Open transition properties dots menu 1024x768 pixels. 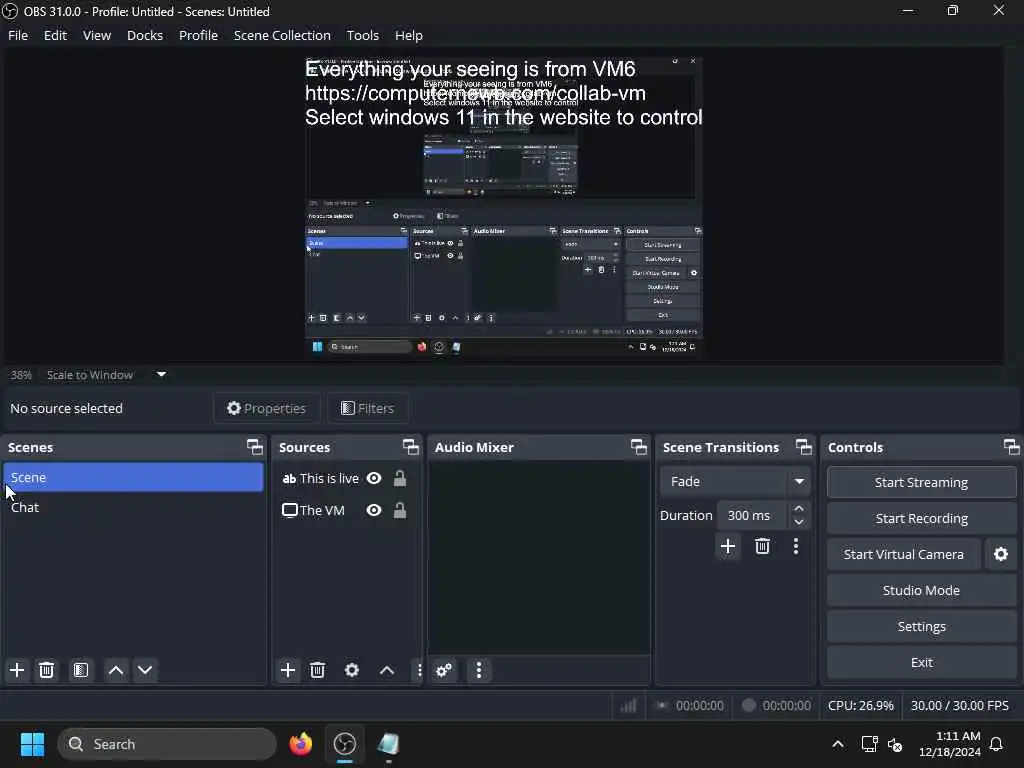point(795,546)
